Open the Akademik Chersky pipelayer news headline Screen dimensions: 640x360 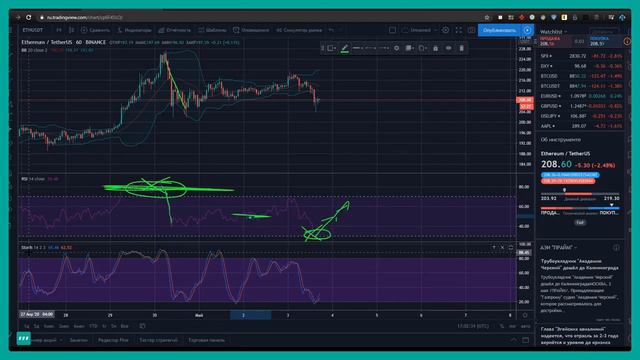(x=580, y=264)
